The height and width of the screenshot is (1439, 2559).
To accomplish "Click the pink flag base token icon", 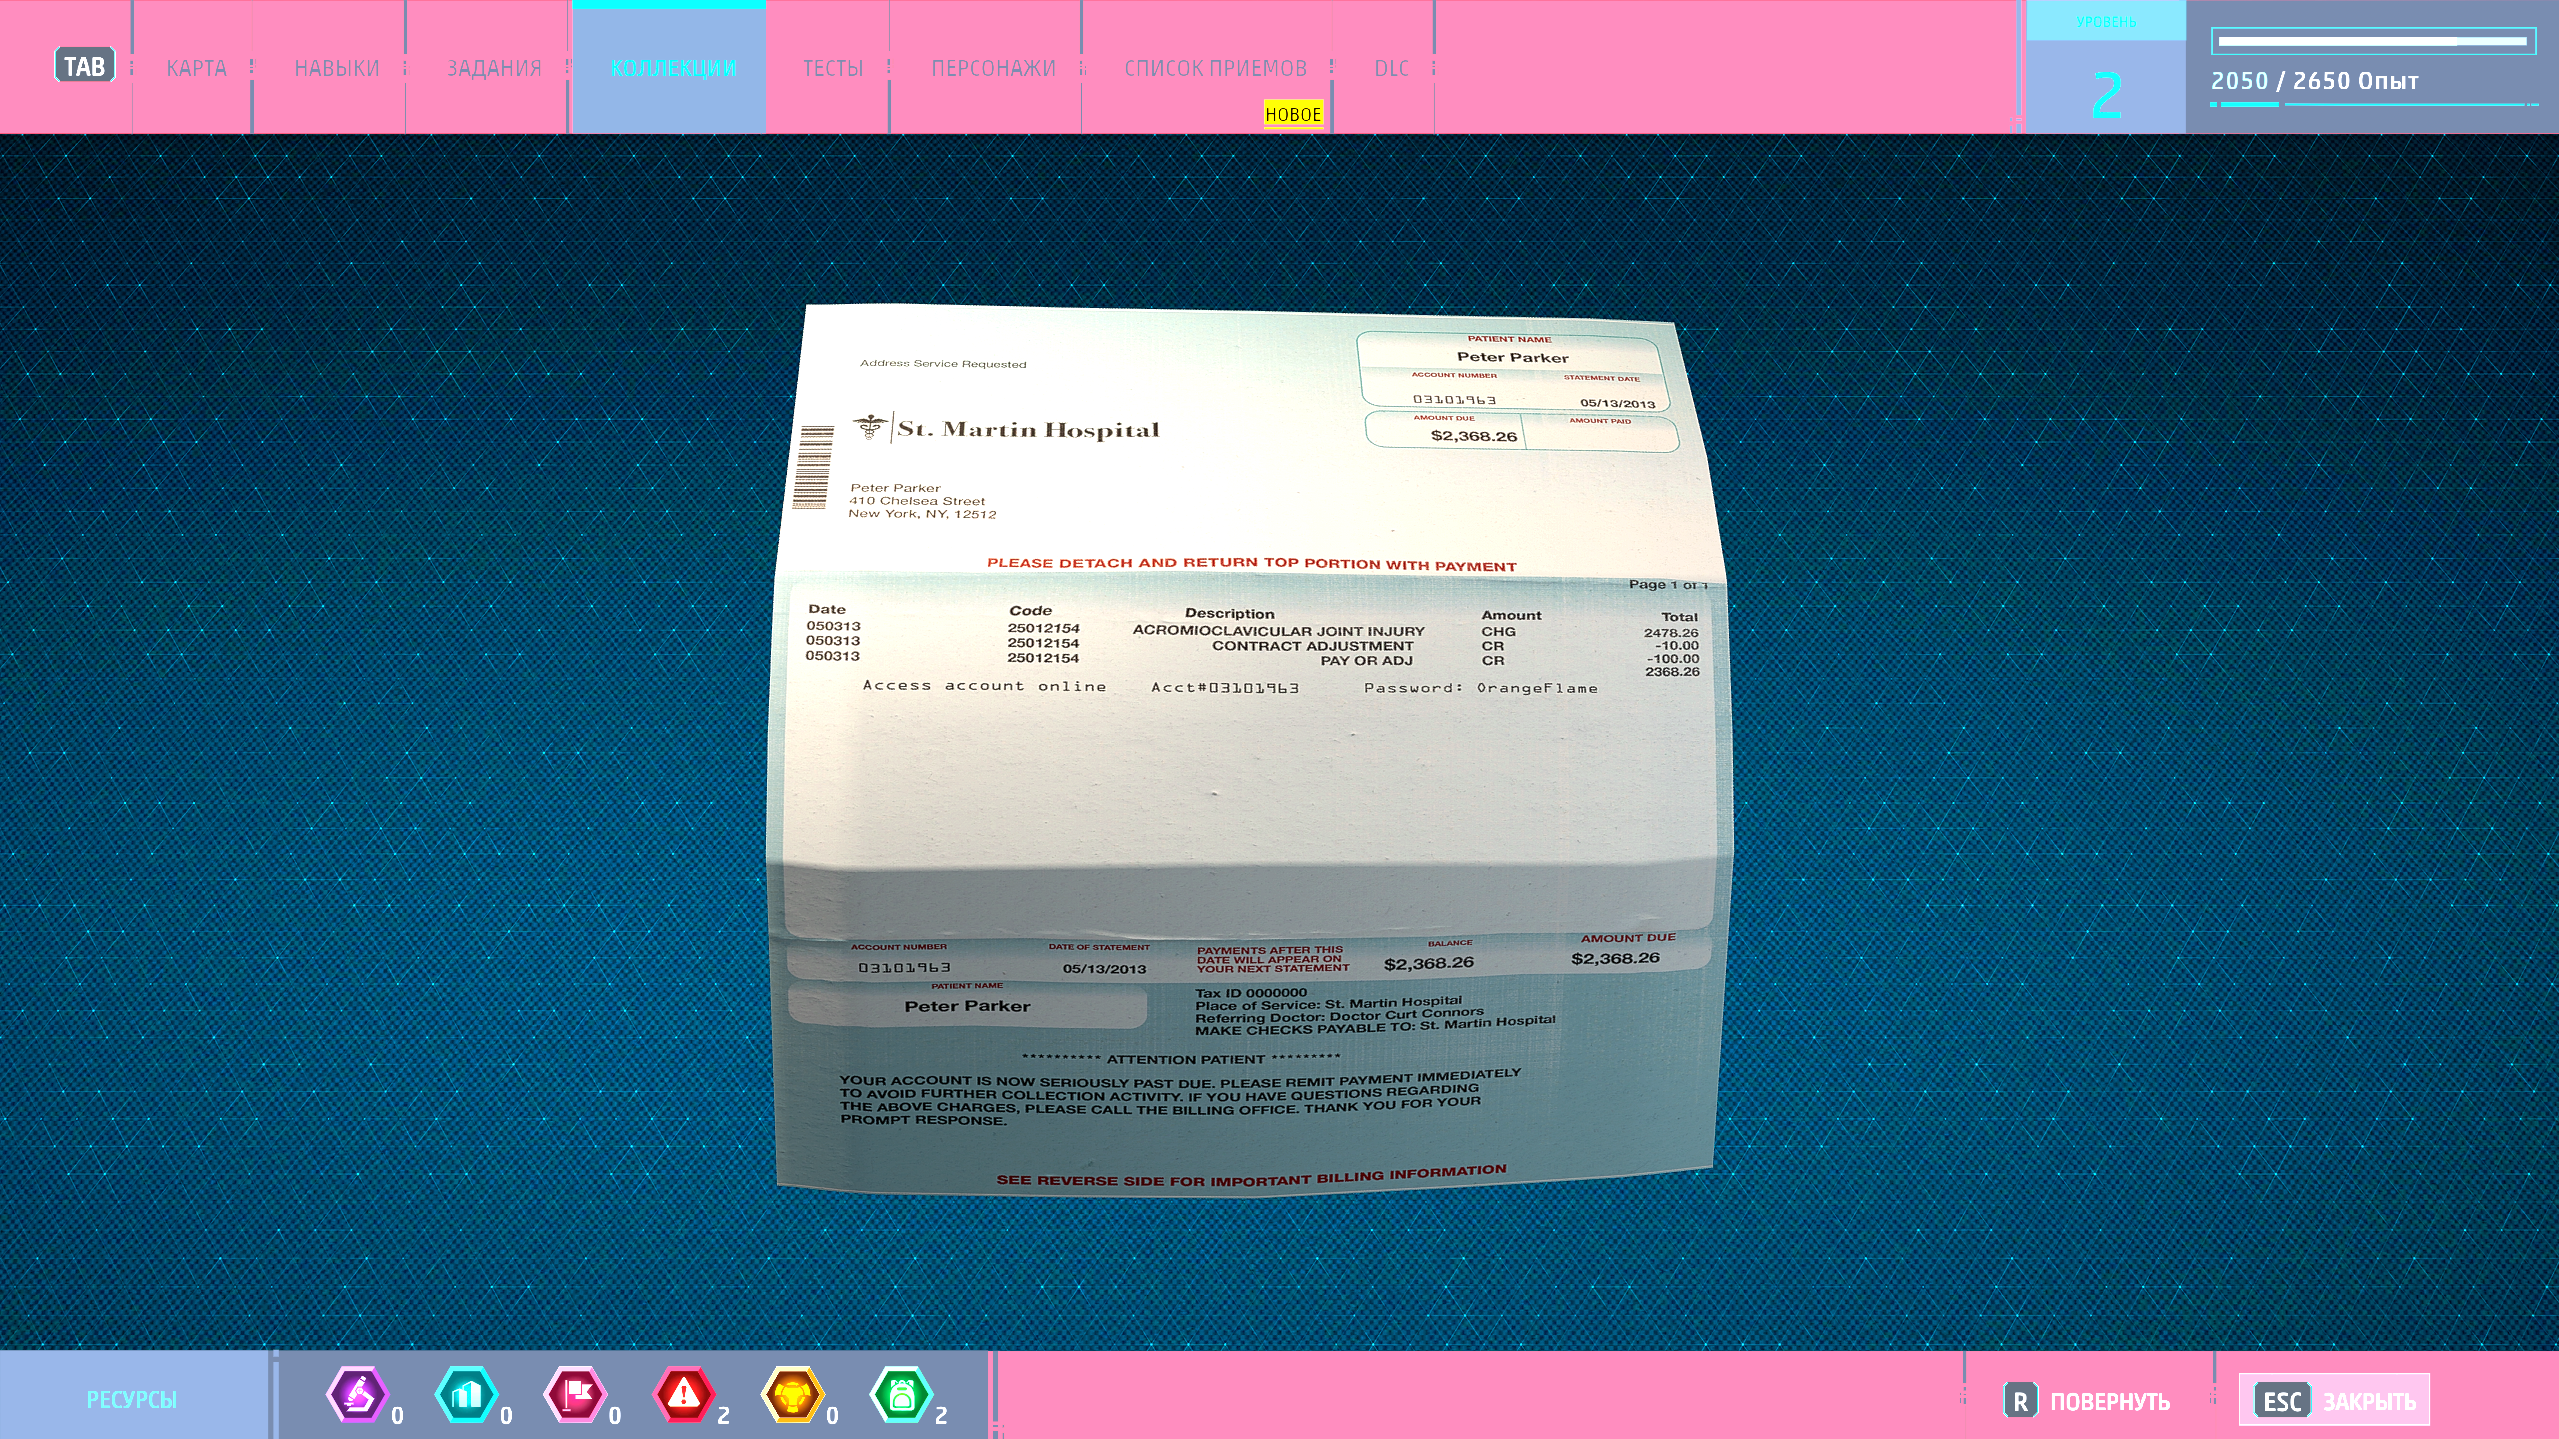I will tap(575, 1394).
